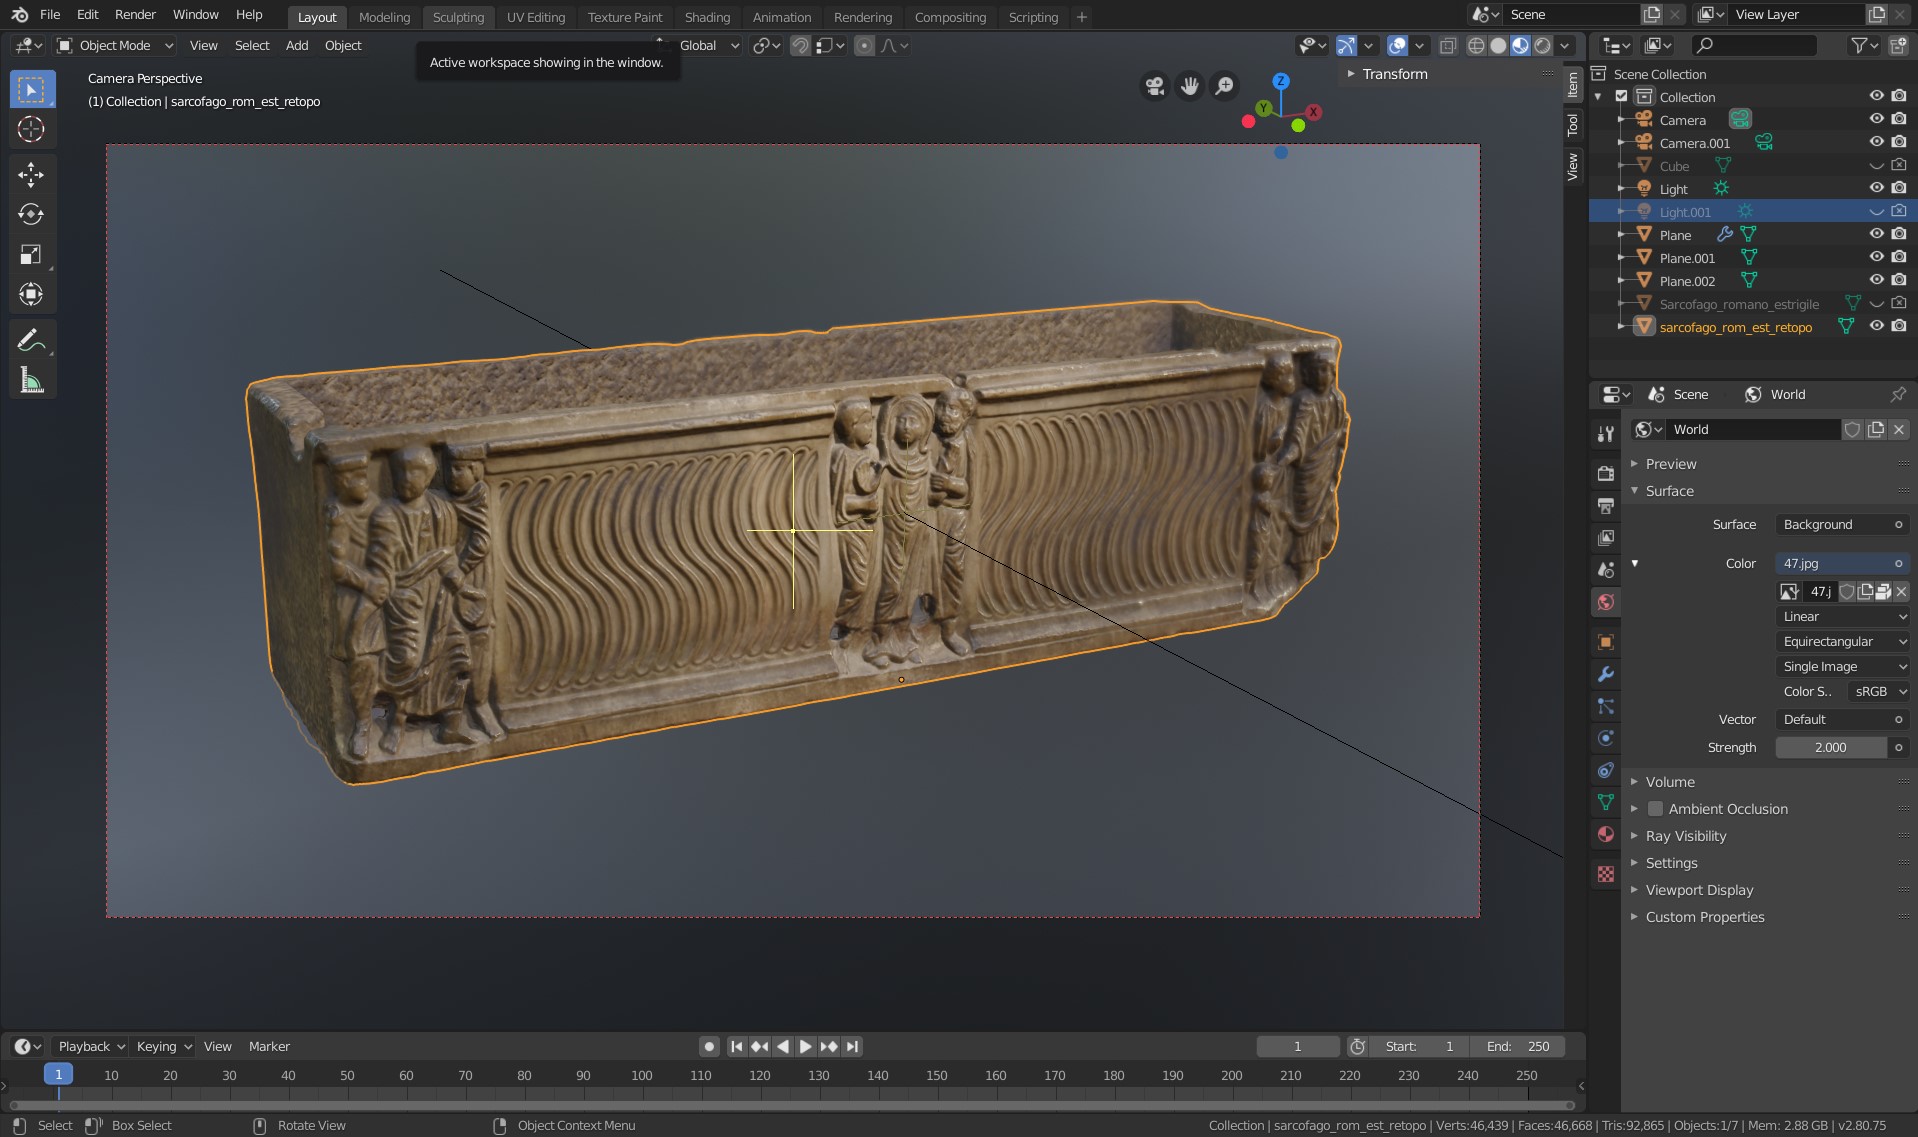Open the Render menu

tap(135, 14)
